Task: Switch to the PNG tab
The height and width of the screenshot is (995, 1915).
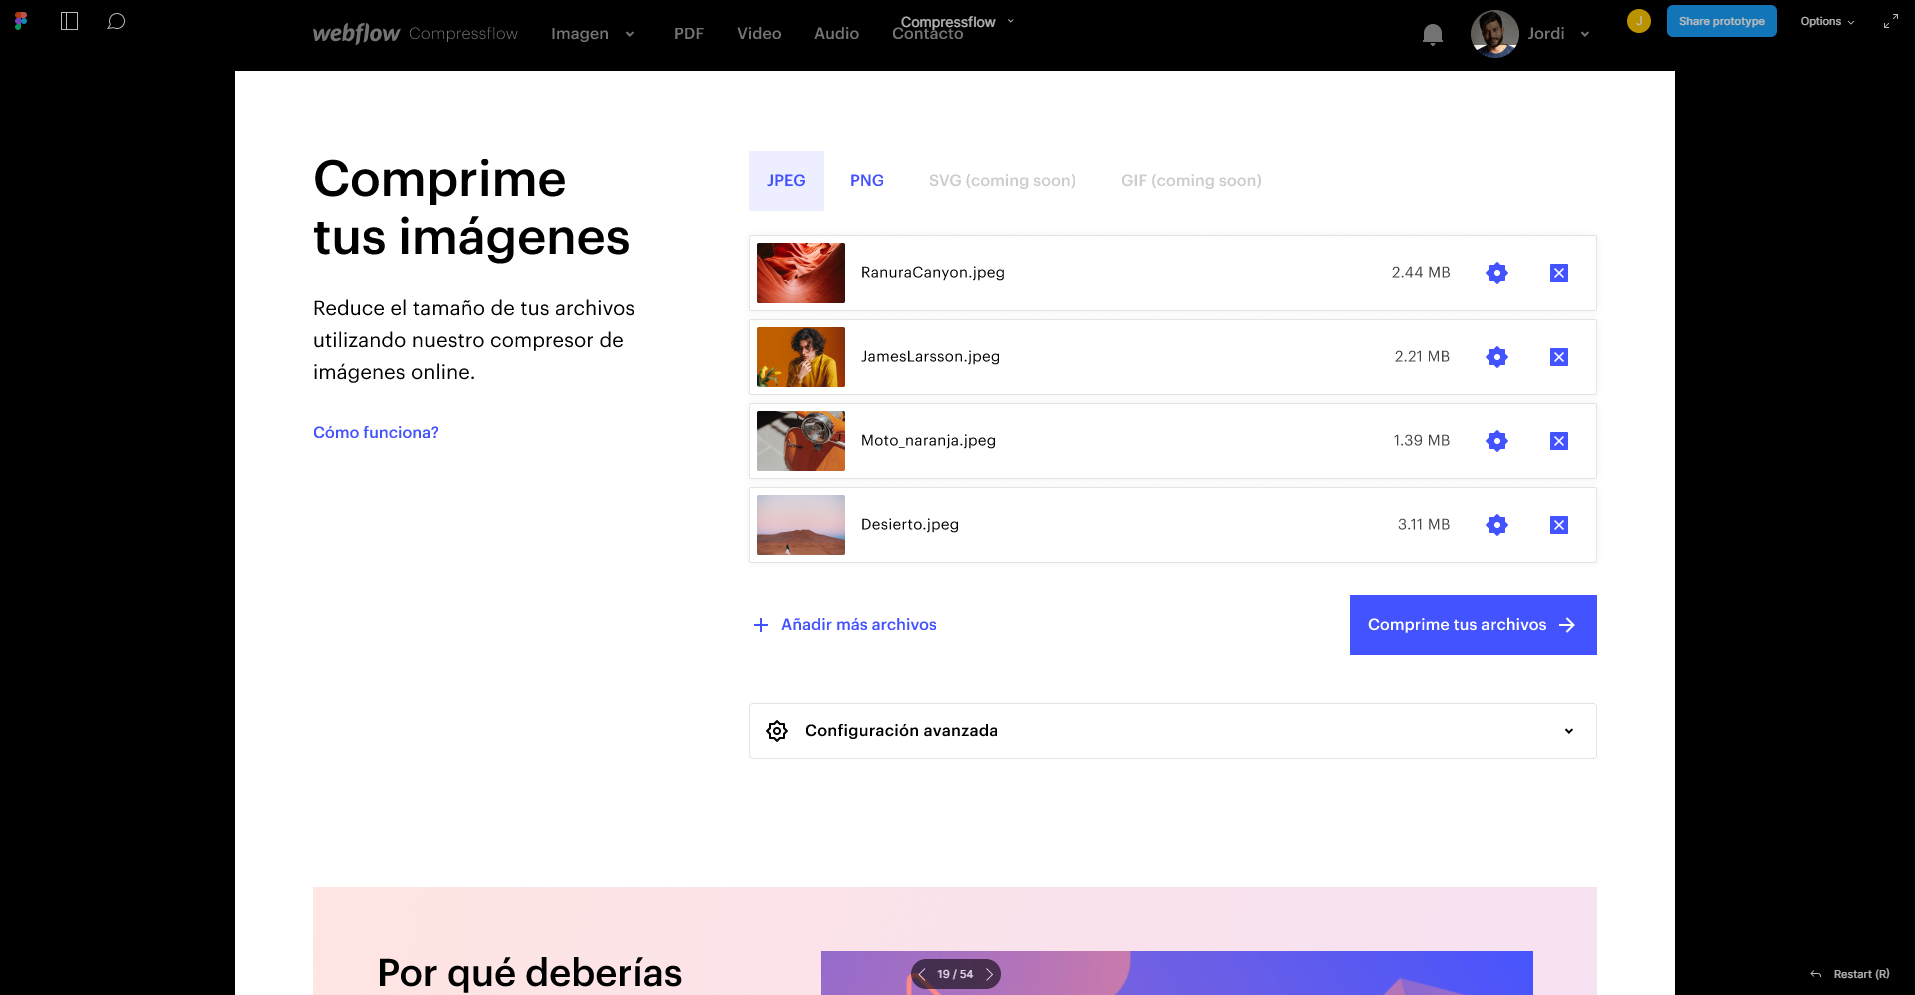Action: [x=867, y=181]
